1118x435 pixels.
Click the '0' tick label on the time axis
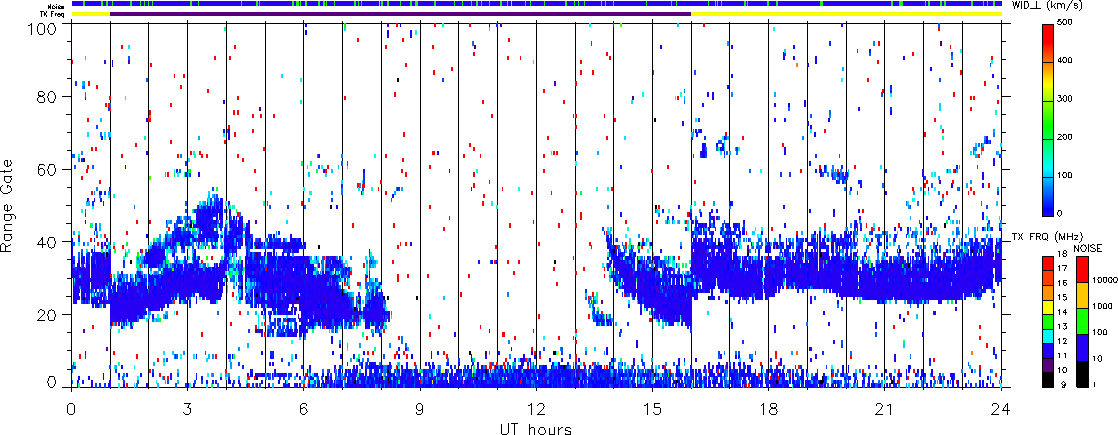tap(71, 411)
